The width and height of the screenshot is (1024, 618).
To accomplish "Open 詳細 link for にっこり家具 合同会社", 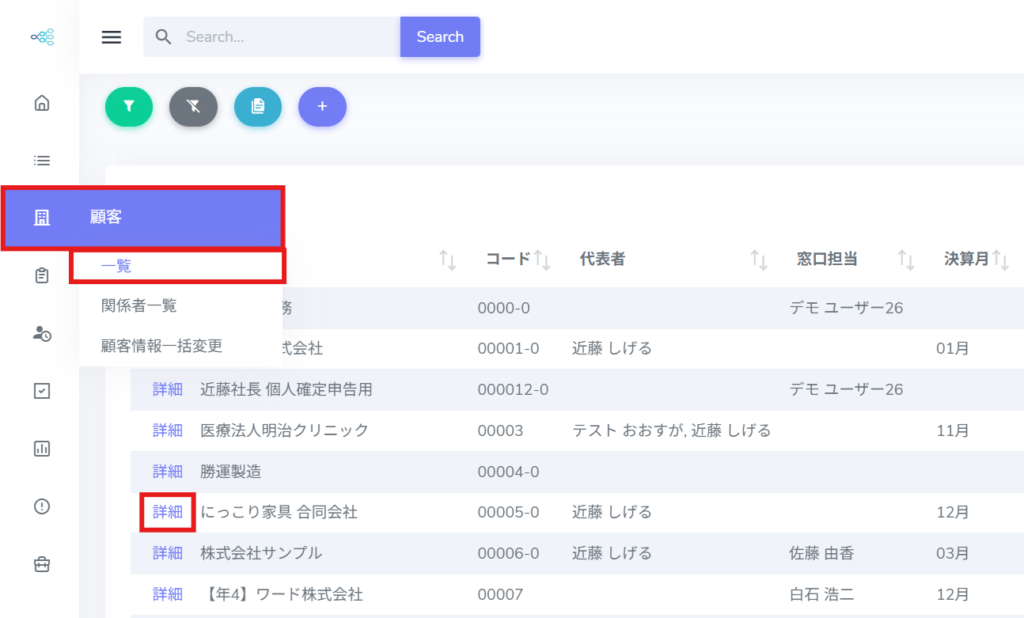I will pos(167,512).
